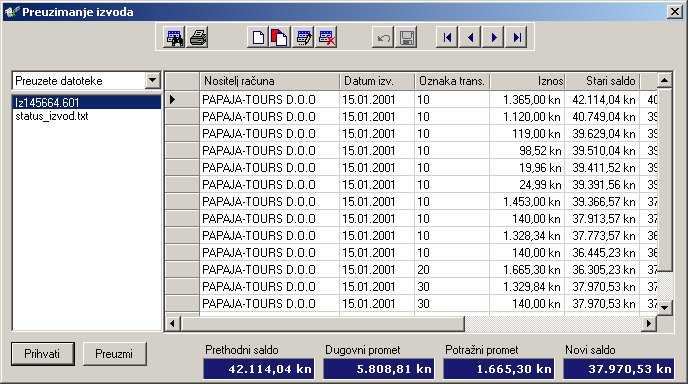
Task: Open the Preuzete datoteke dropdown
Action: coord(152,80)
